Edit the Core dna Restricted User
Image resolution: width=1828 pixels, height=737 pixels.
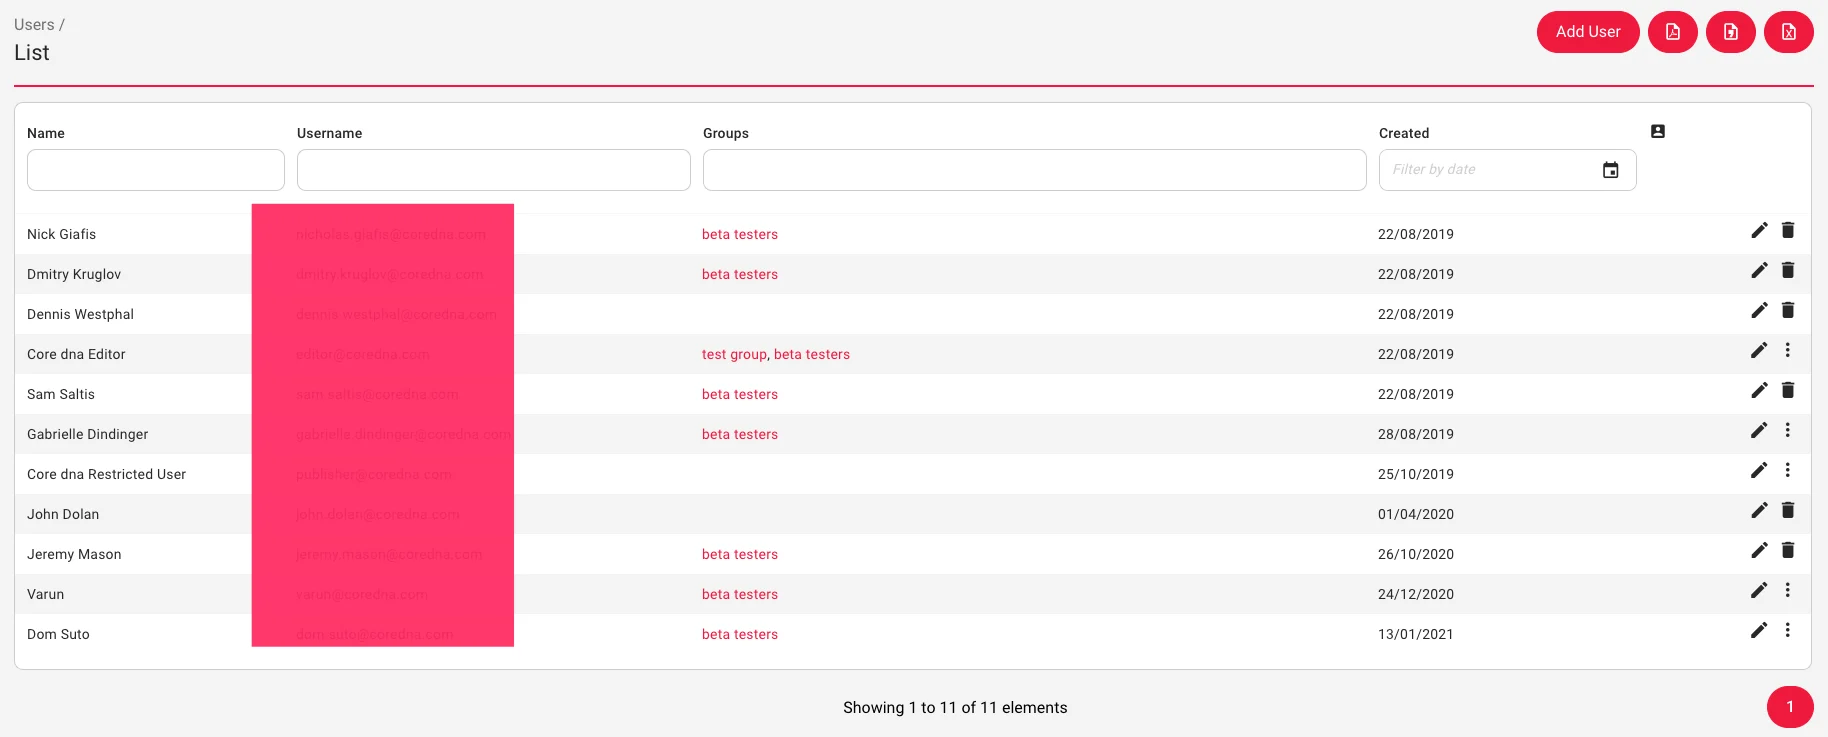coord(1760,470)
